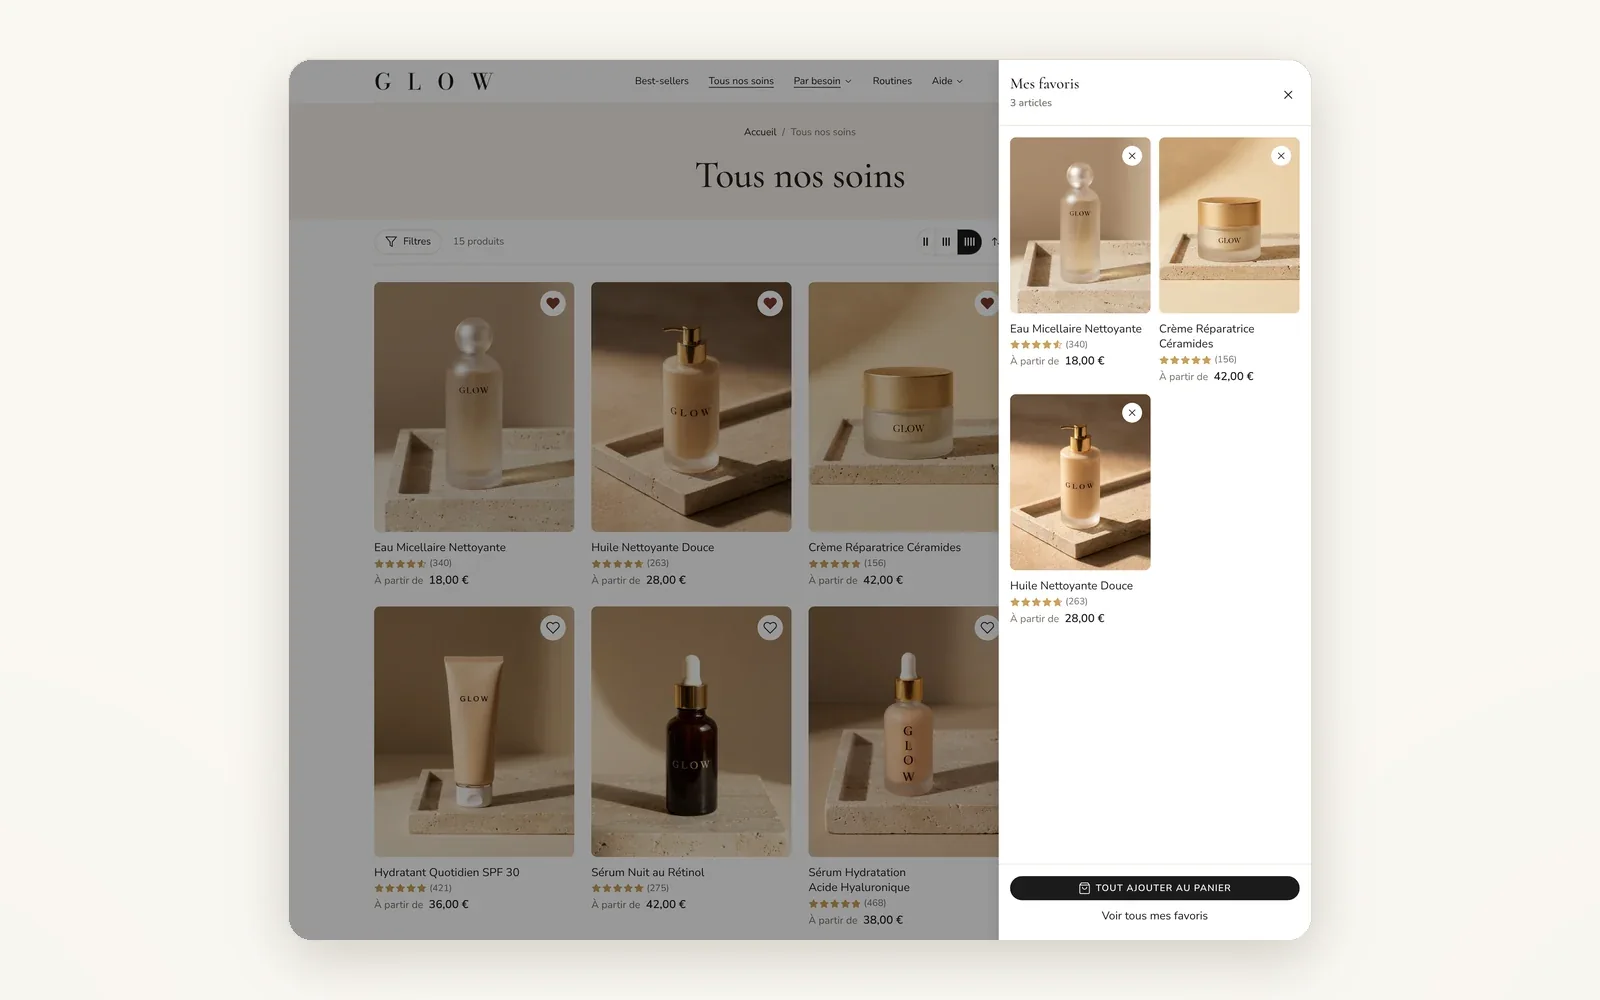1600x1000 pixels.
Task: Click the 3 articles count in panel
Action: click(x=1031, y=103)
